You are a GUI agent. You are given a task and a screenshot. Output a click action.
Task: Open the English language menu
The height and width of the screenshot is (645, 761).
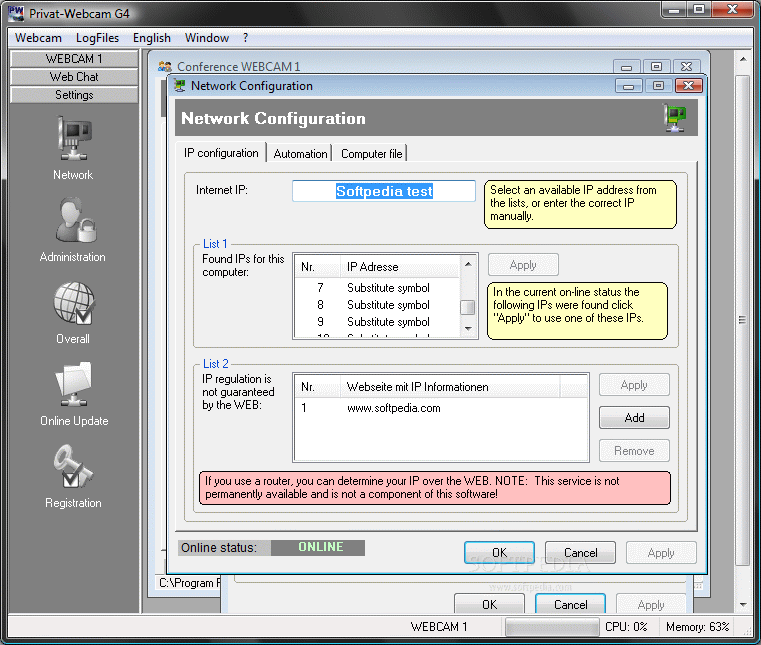[x=152, y=38]
